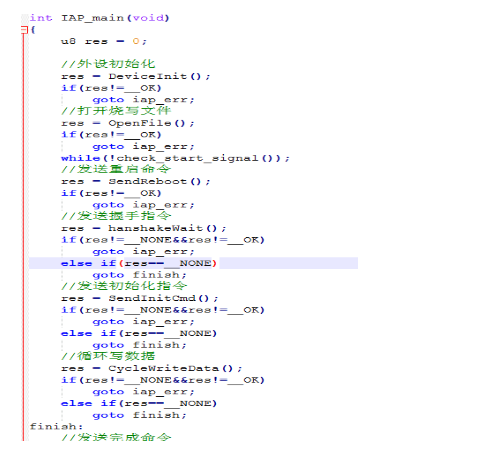Click the finish: label
Viewport: 495px width, 457px height.
pyautogui.click(x=56, y=426)
